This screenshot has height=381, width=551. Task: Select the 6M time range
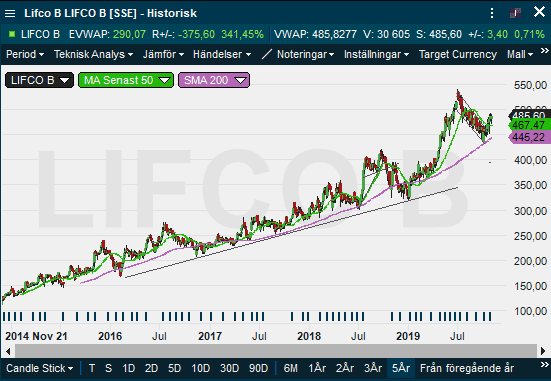291,368
